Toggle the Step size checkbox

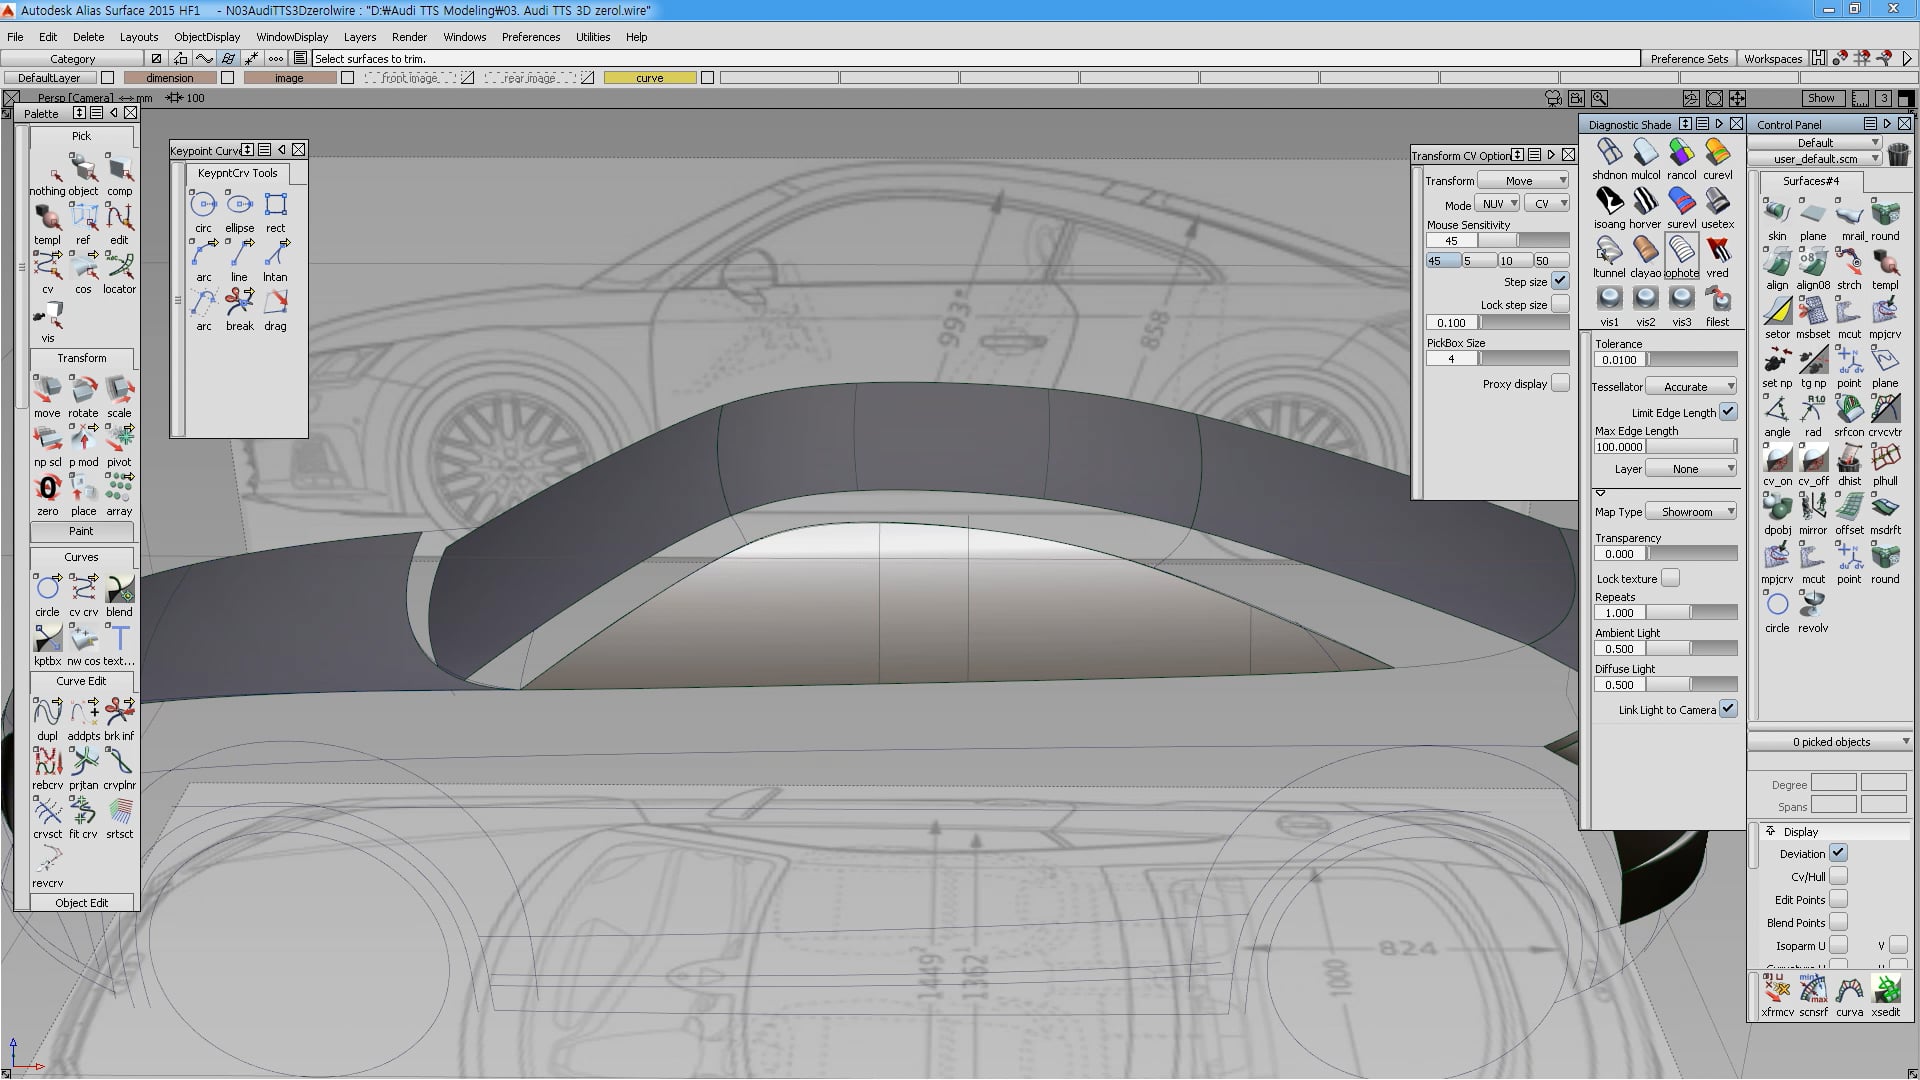pyautogui.click(x=1560, y=281)
